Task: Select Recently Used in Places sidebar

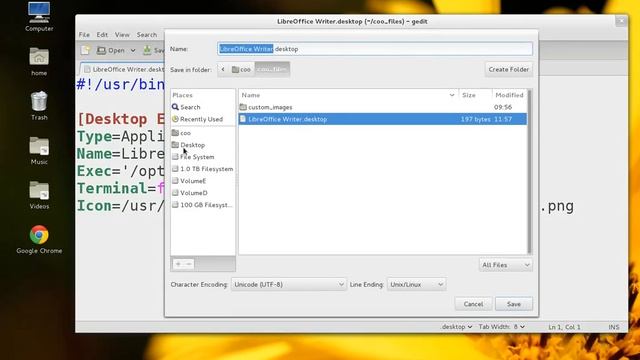Action: tap(203, 119)
